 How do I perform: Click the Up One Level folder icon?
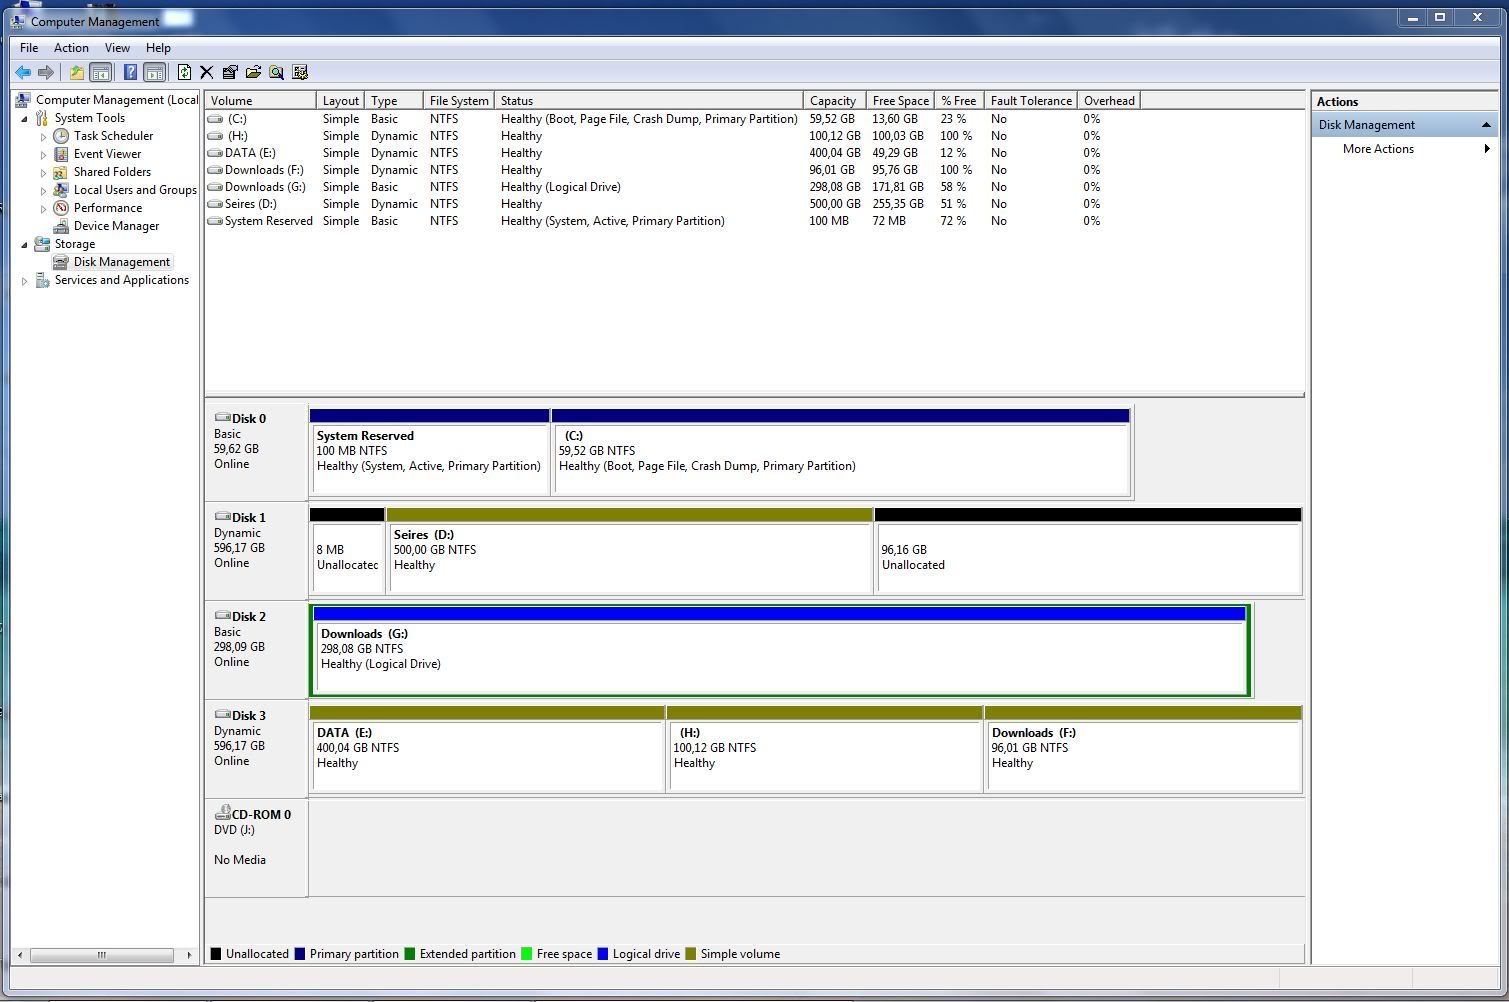tap(77, 72)
